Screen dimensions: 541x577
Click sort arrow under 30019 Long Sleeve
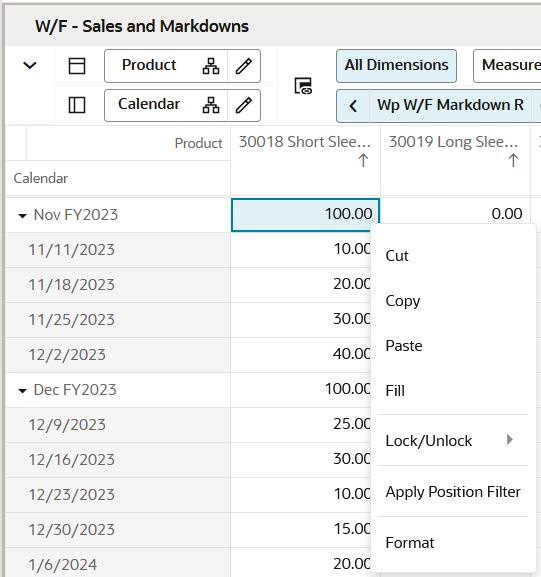point(513,160)
